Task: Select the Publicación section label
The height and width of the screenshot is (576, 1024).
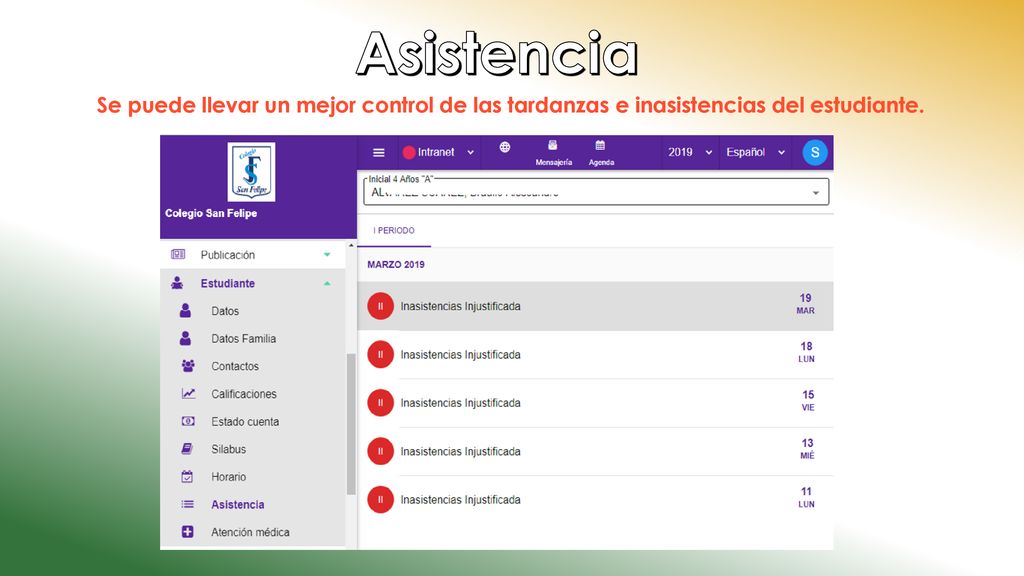Action: pyautogui.click(x=227, y=255)
